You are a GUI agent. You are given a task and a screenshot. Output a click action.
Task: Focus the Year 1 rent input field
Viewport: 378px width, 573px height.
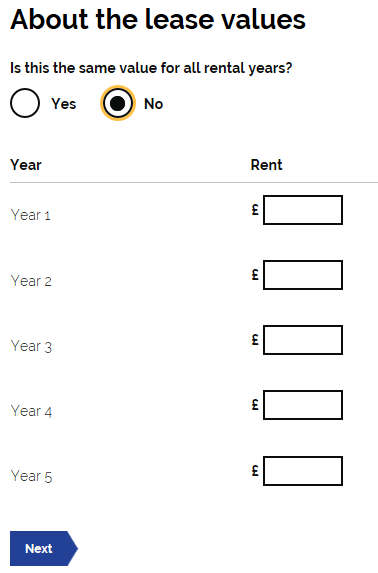tap(303, 210)
